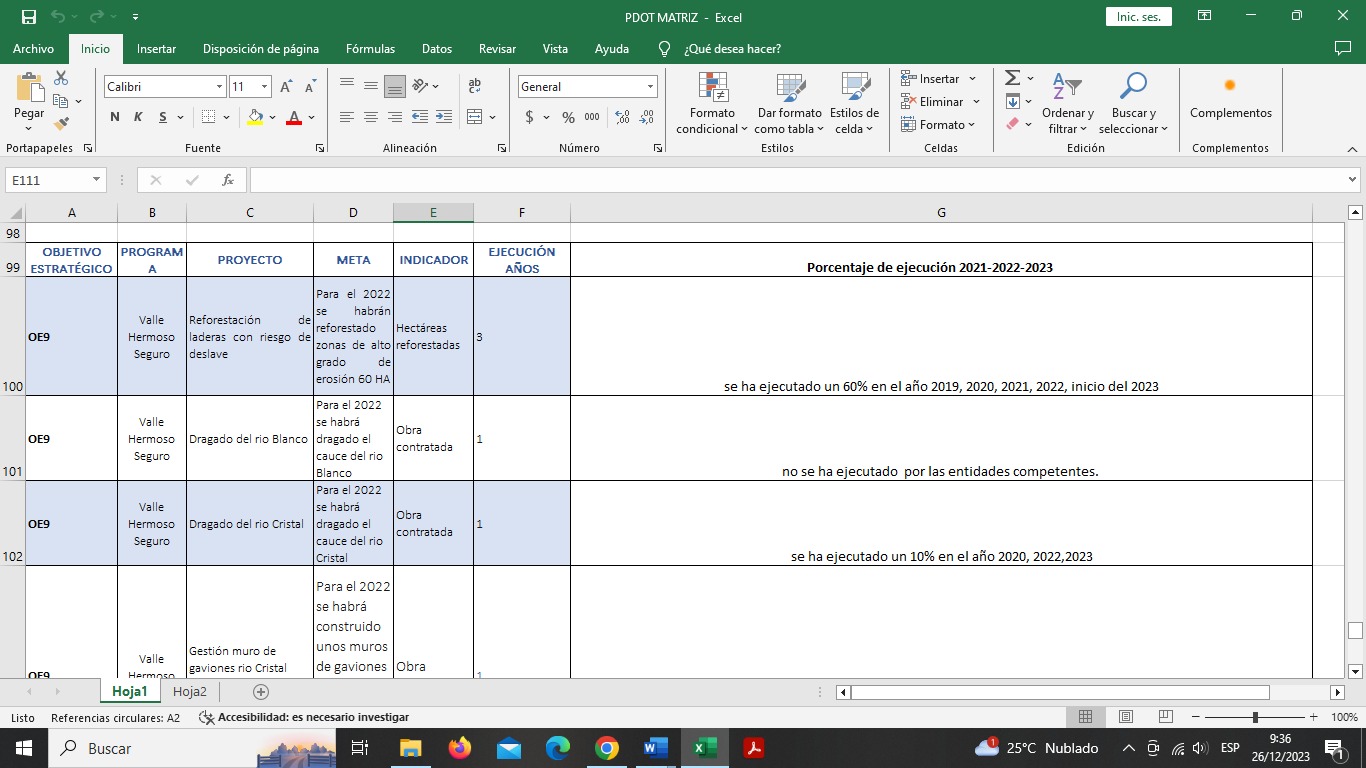Click the AutoSum sigma icon
1366x768 pixels.
(x=1012, y=78)
